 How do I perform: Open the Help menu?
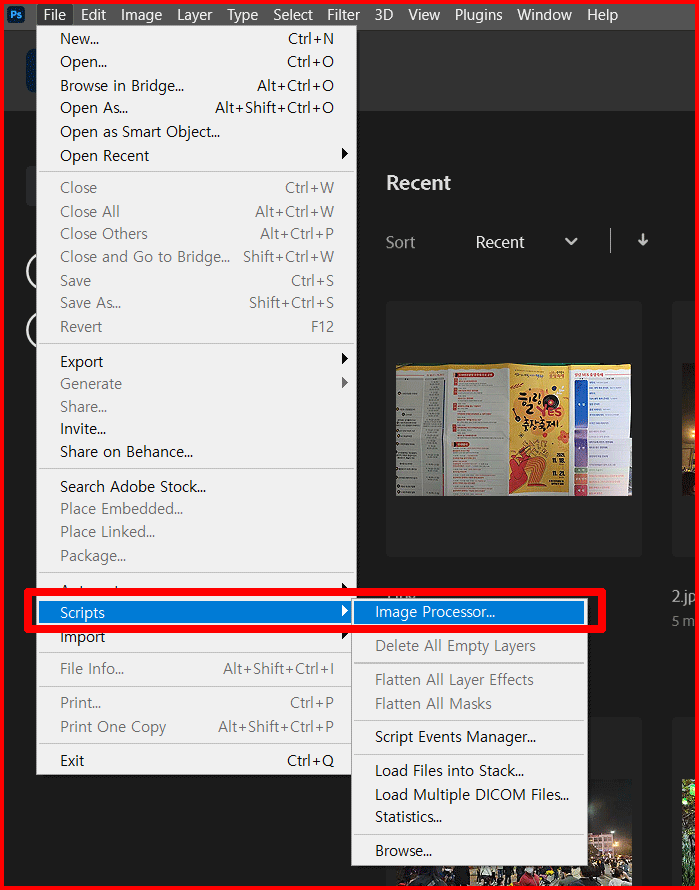602,15
